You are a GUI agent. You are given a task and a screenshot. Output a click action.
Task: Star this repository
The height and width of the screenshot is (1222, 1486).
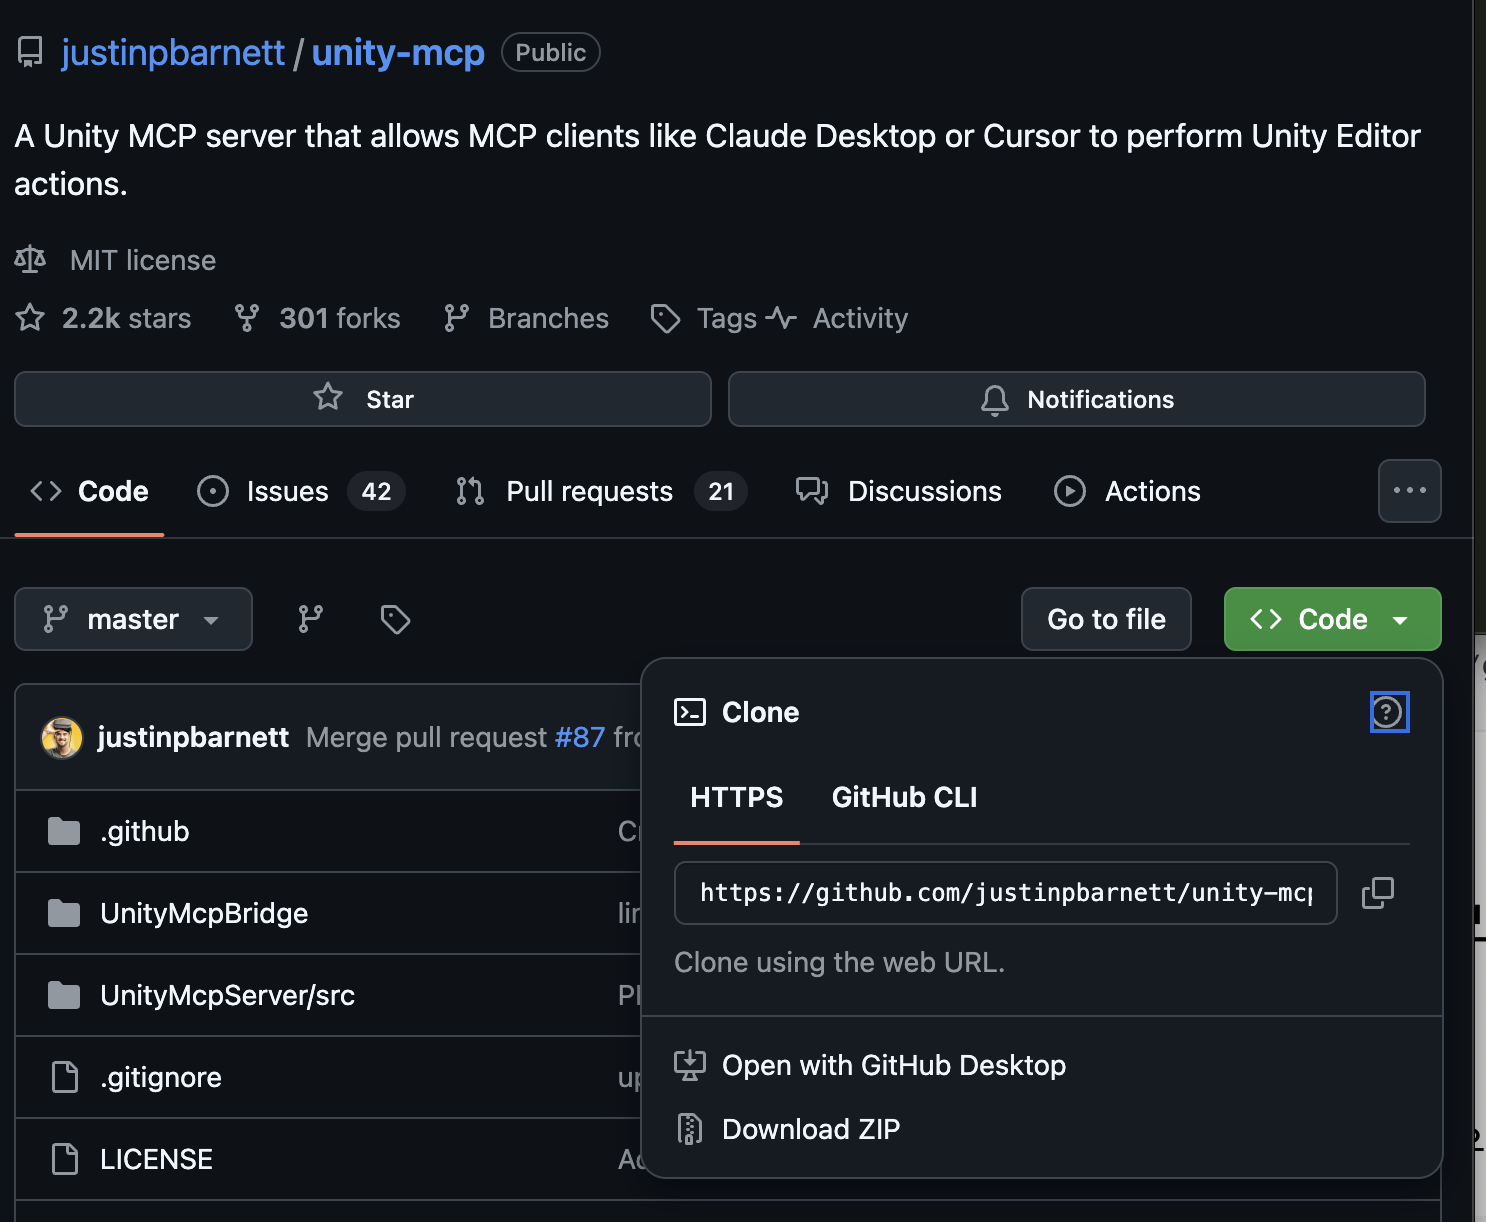coord(362,398)
